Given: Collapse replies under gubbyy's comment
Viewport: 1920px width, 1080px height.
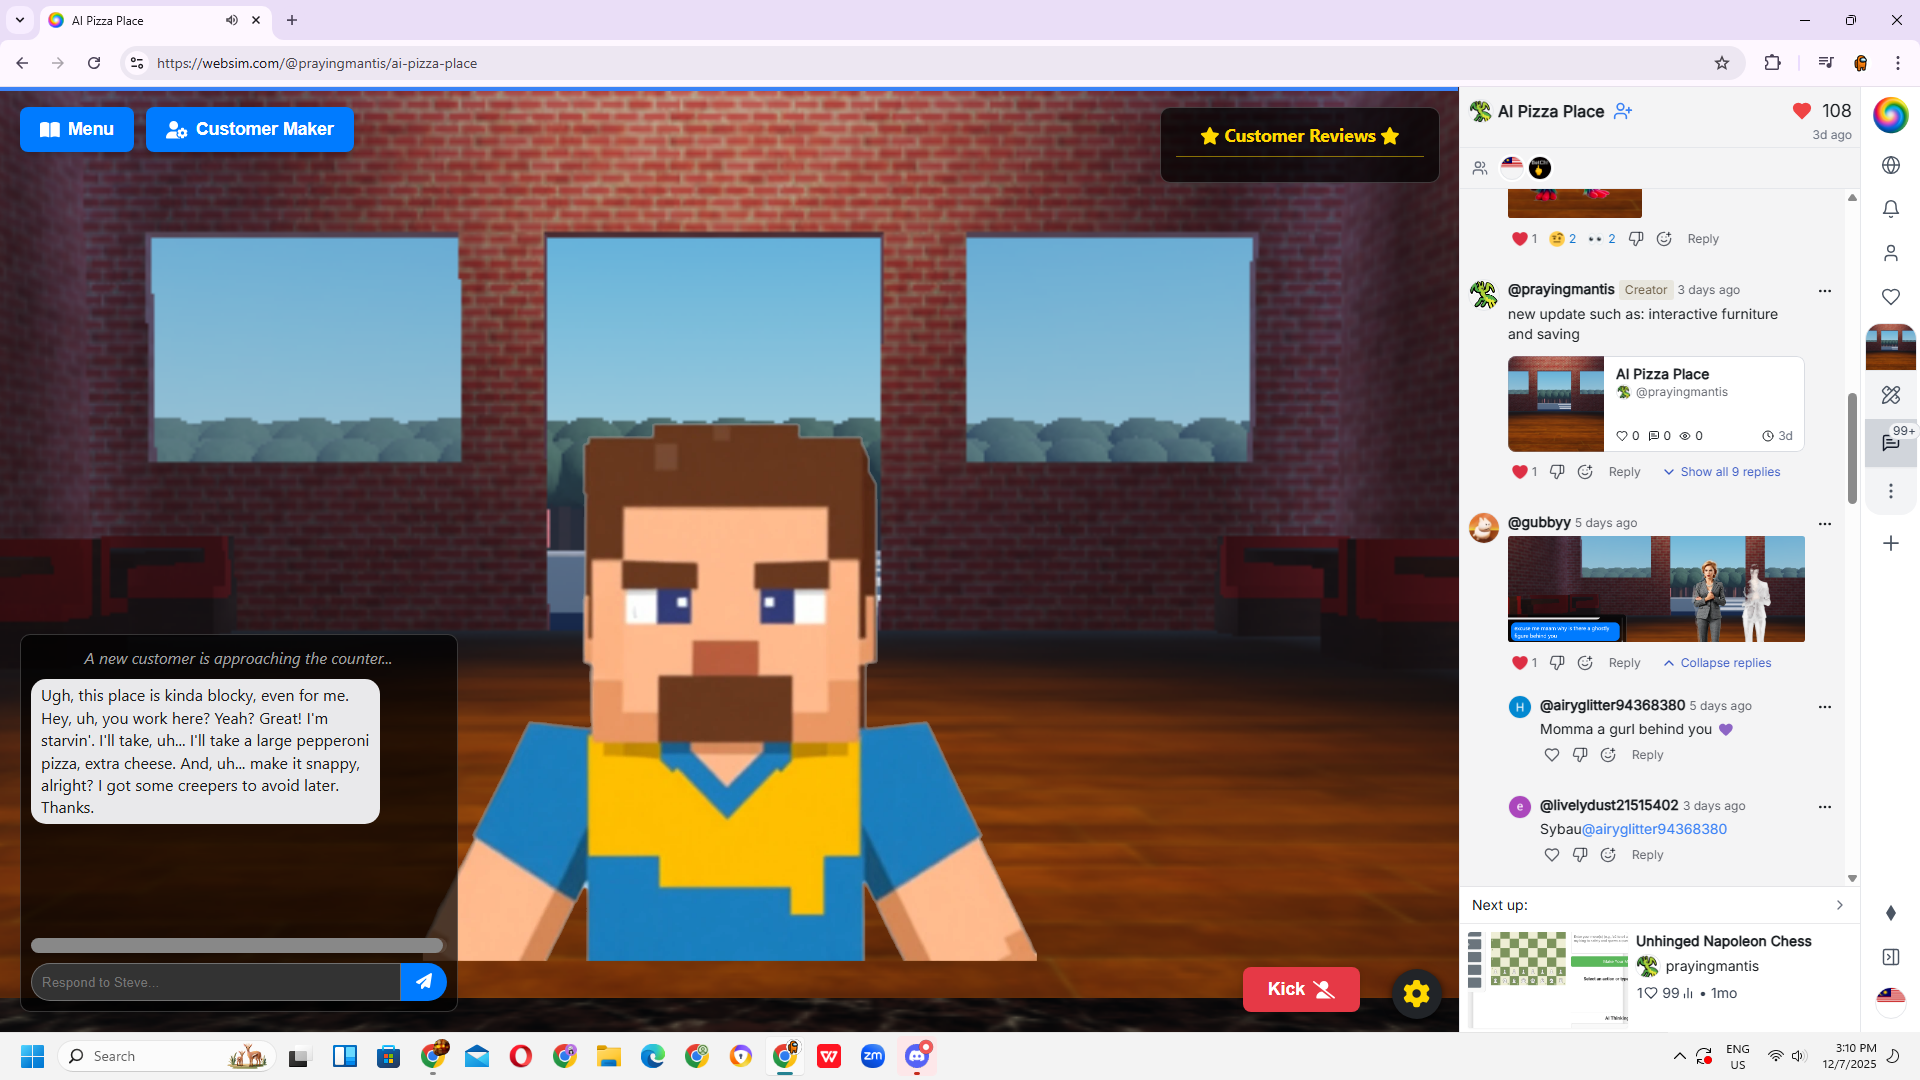Looking at the screenshot, I should click(x=1717, y=663).
